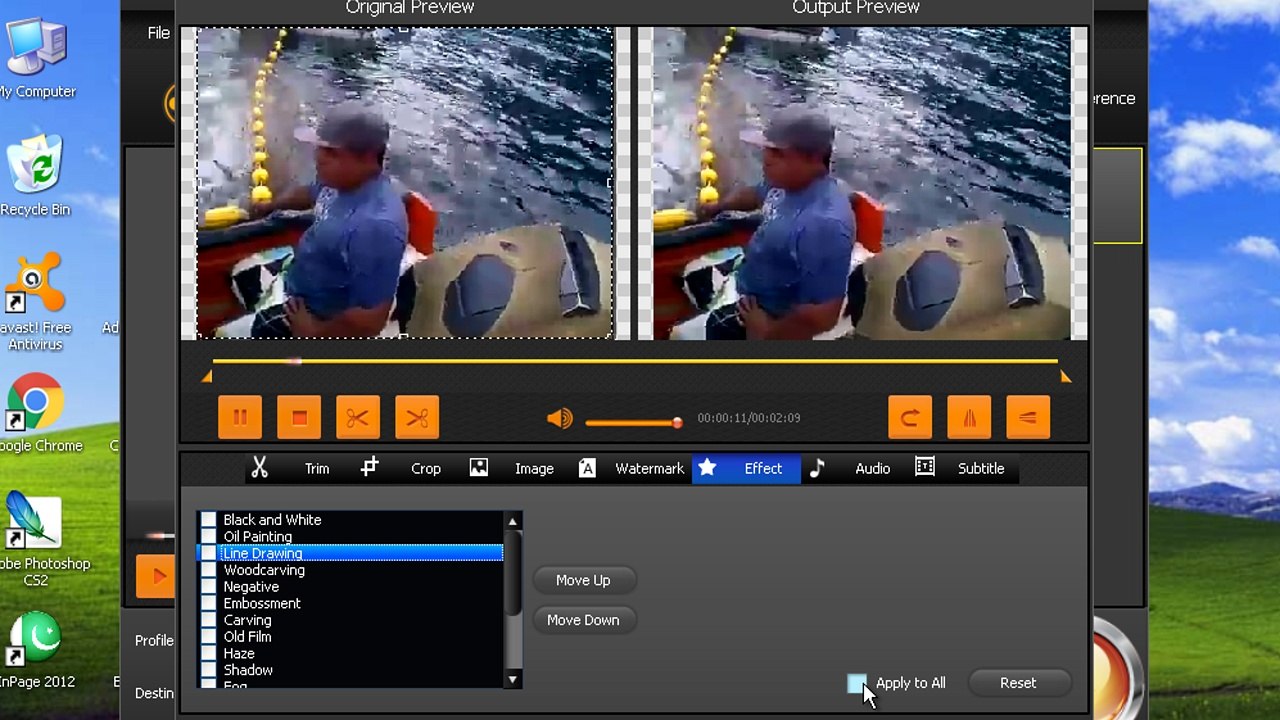The image size is (1280, 720).
Task: Select the Google Chrome desktop icon
Action: [x=38, y=413]
